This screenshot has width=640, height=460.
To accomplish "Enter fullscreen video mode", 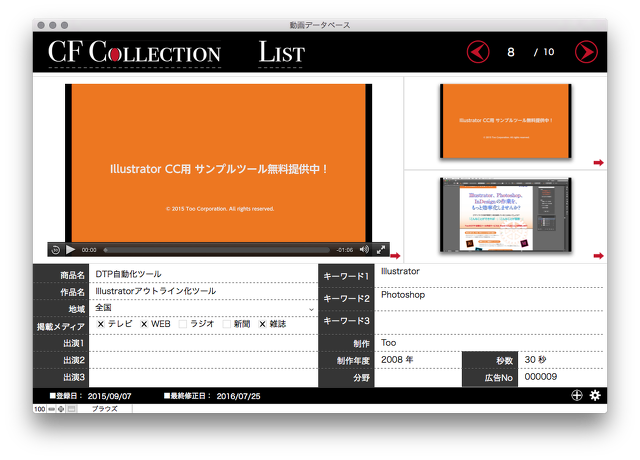I will pos(381,249).
